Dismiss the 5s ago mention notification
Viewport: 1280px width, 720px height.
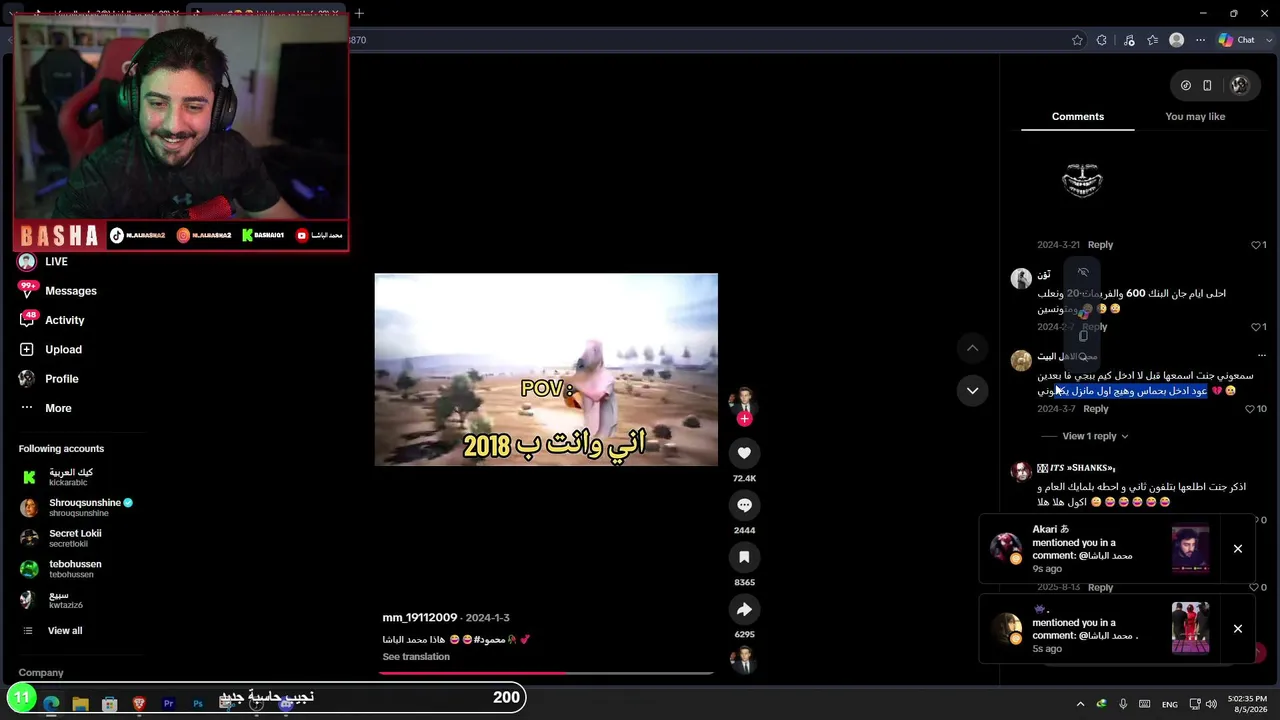(x=1238, y=629)
